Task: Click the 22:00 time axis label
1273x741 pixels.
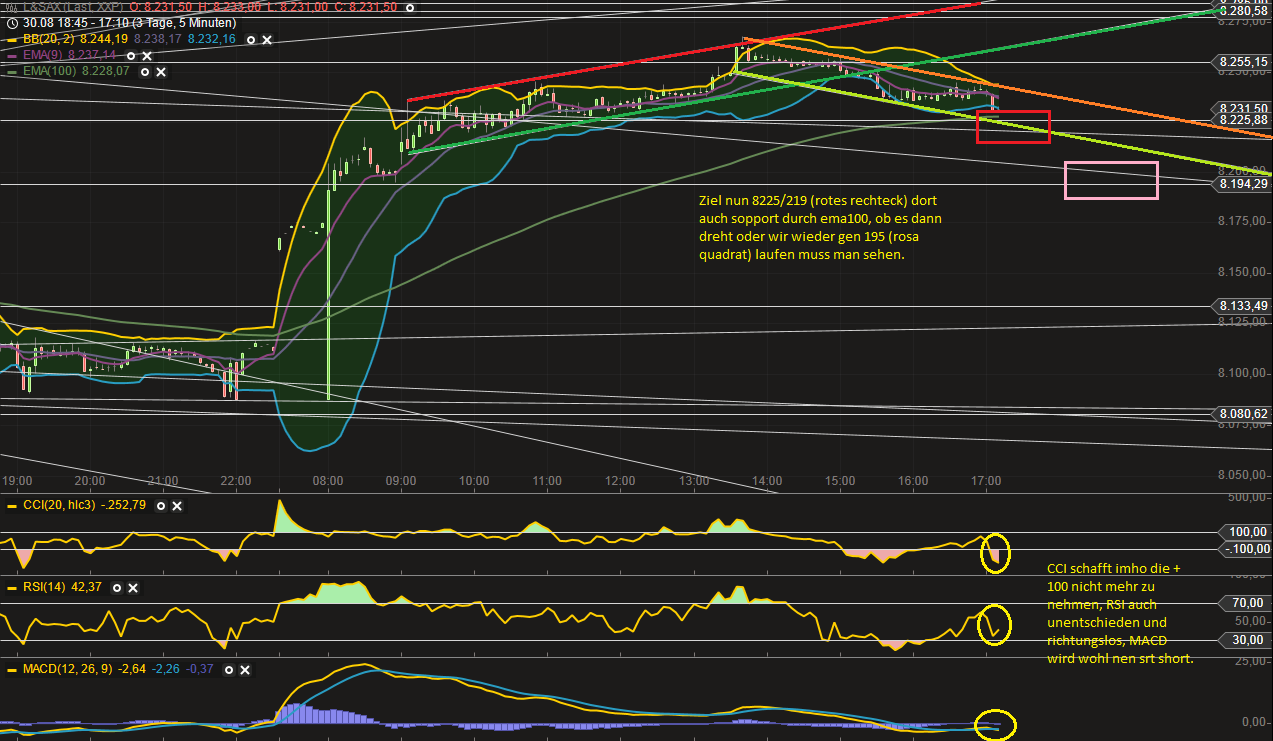Action: tap(235, 481)
